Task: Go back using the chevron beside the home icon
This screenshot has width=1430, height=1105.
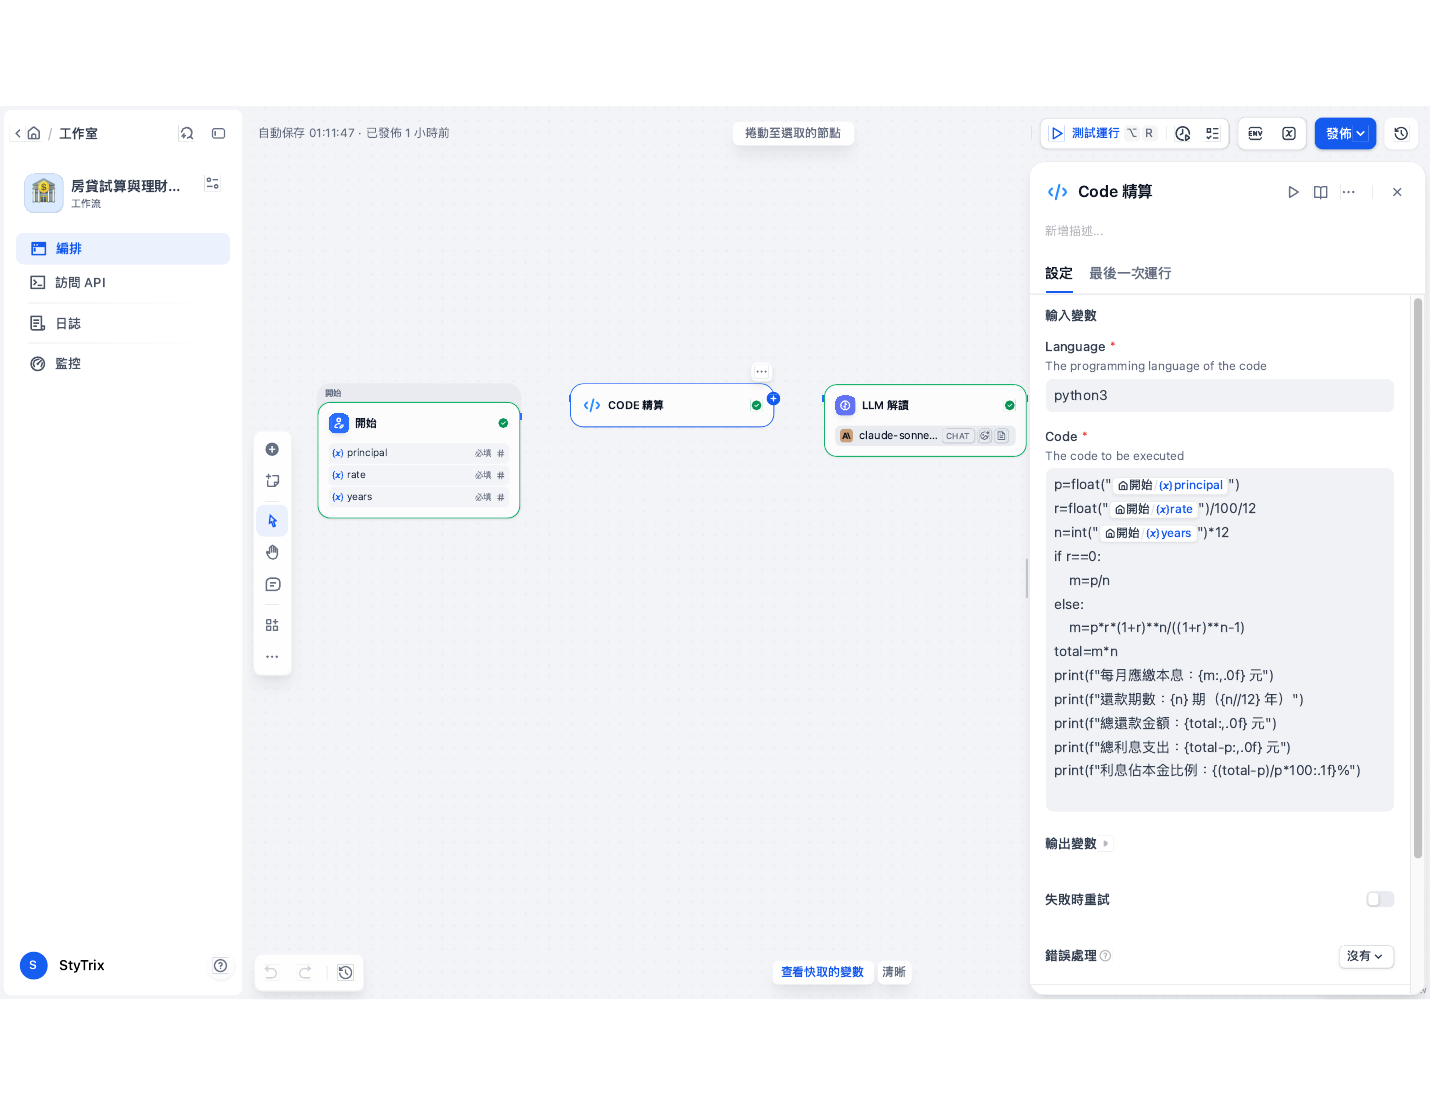Action: 18,133
